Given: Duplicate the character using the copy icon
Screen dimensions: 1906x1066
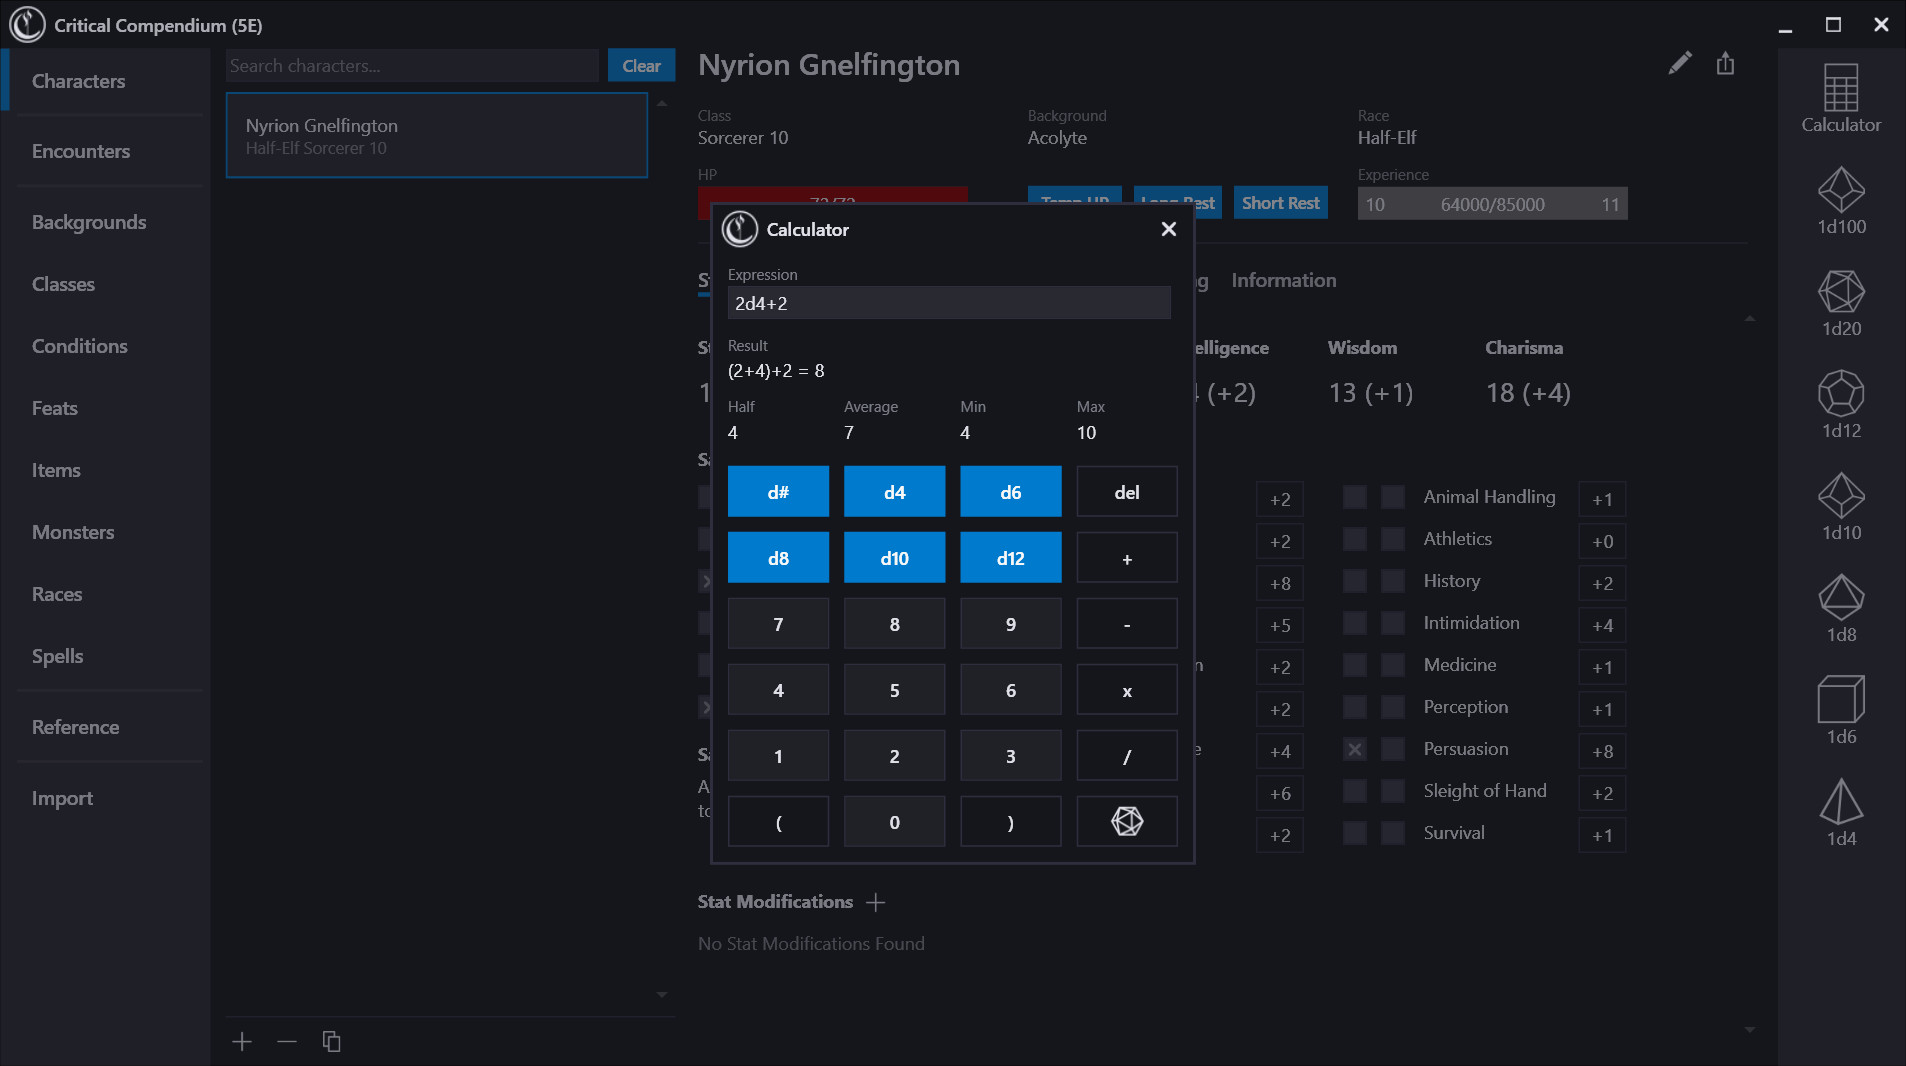Looking at the screenshot, I should (x=331, y=1041).
